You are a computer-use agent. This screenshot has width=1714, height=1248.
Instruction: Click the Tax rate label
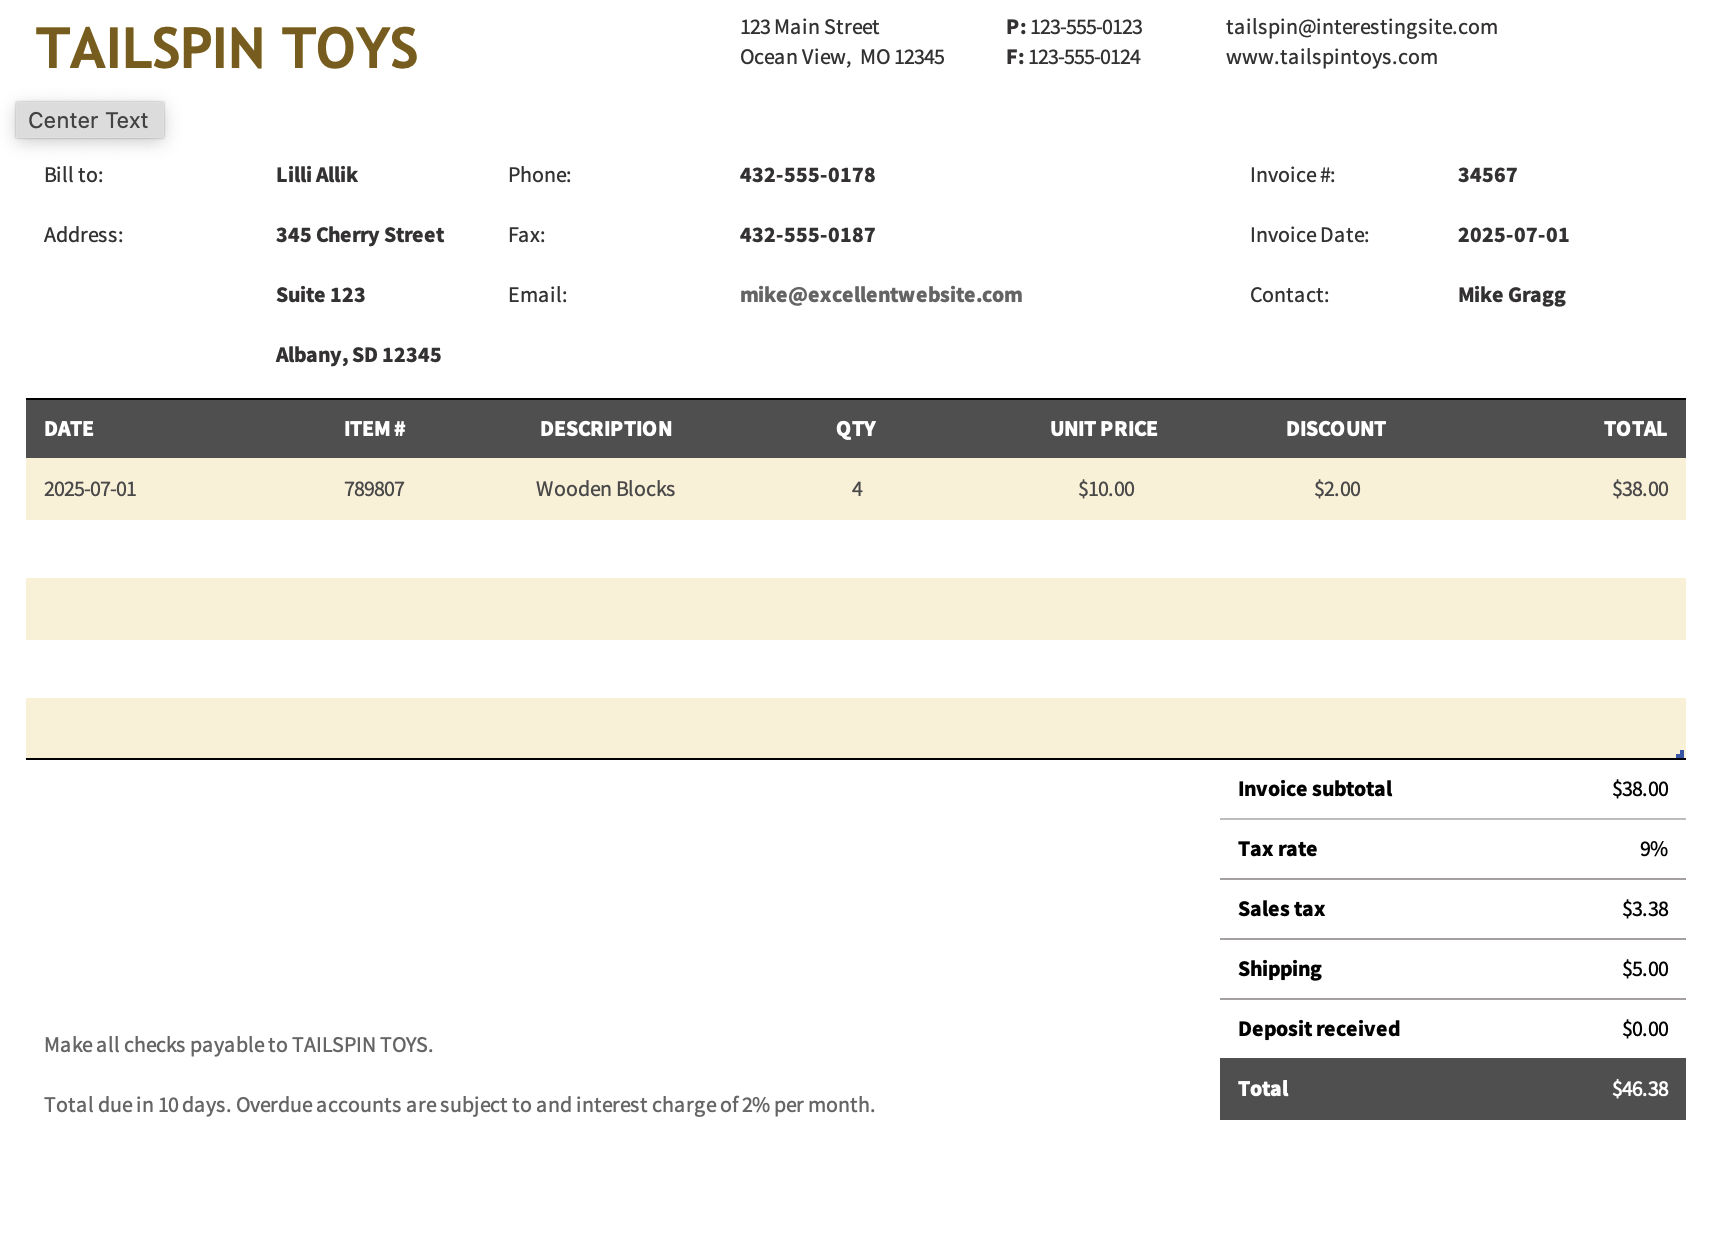(1277, 849)
